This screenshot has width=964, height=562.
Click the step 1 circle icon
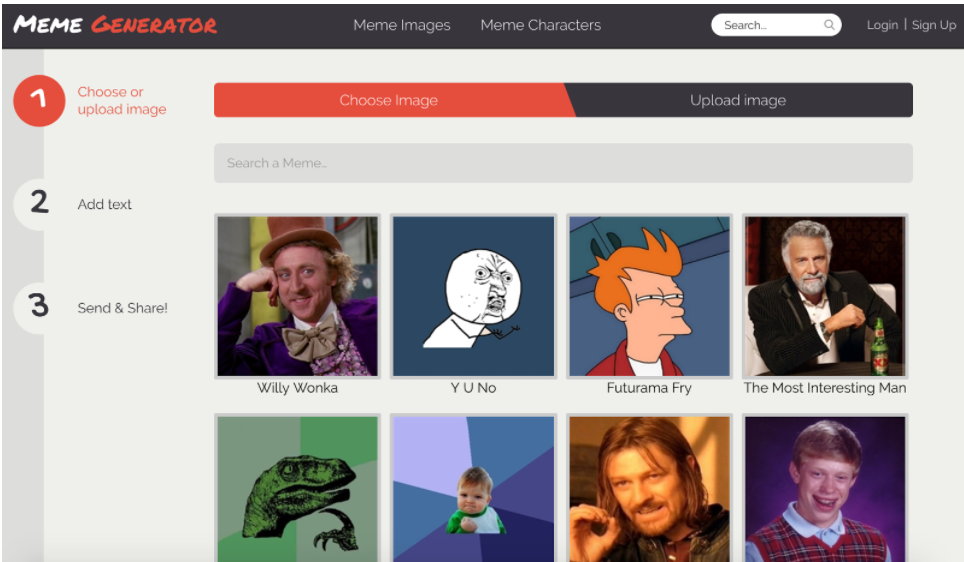click(x=39, y=100)
